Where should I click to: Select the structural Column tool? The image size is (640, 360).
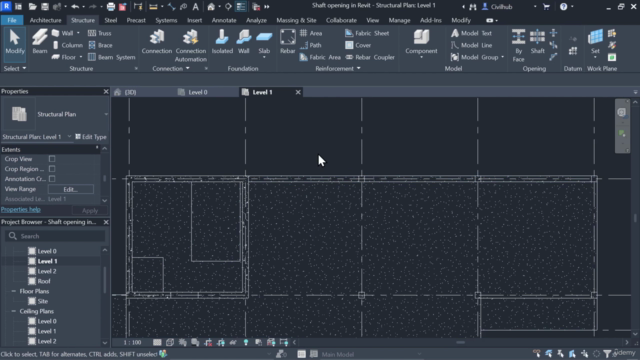click(67, 45)
